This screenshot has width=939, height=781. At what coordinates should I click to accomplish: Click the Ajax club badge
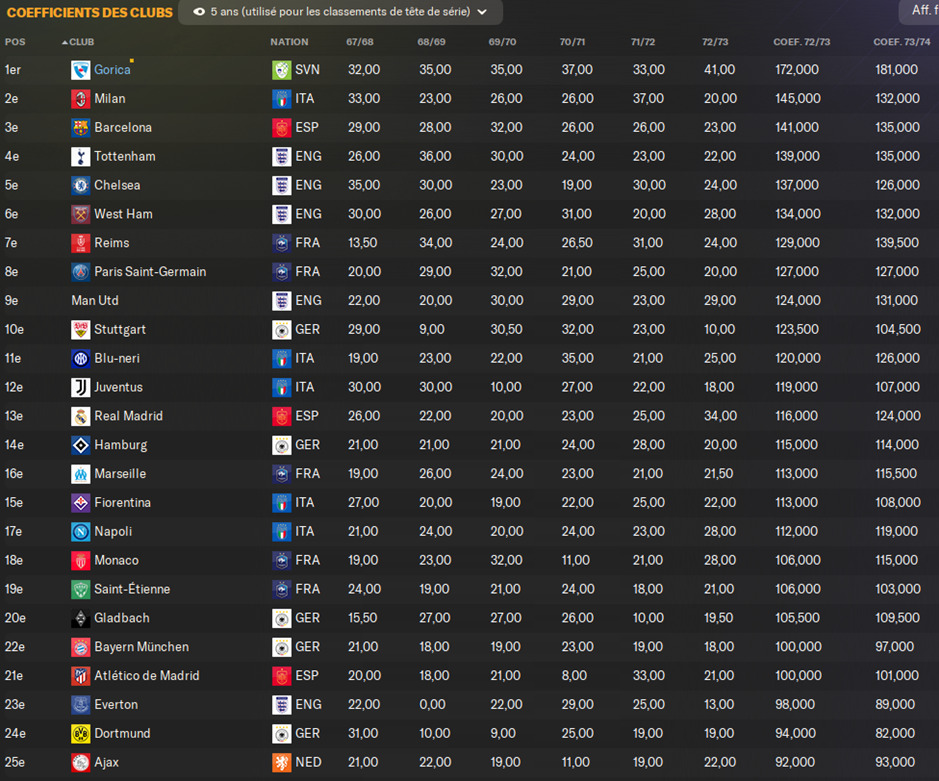point(80,762)
